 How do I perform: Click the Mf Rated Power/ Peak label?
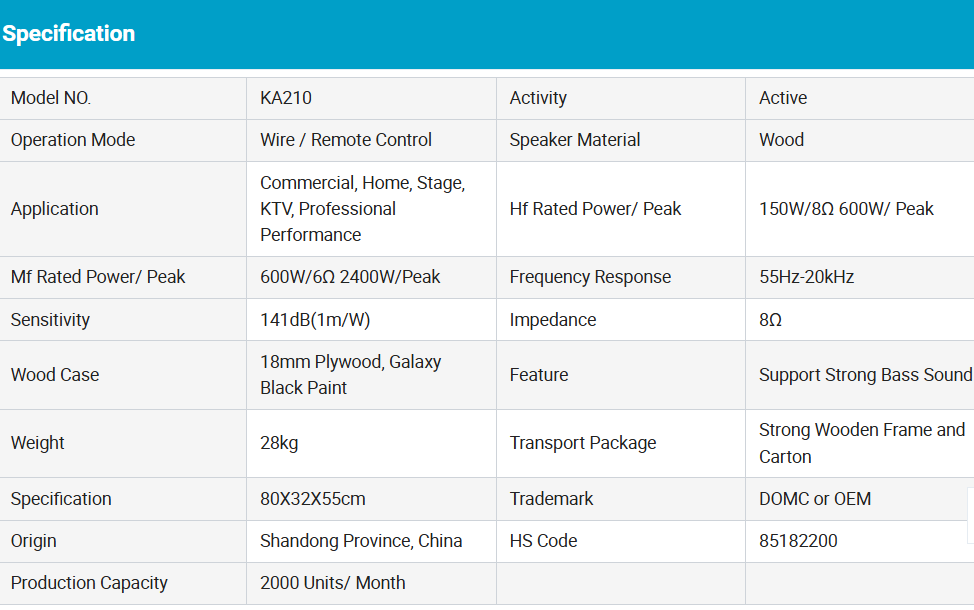point(98,277)
